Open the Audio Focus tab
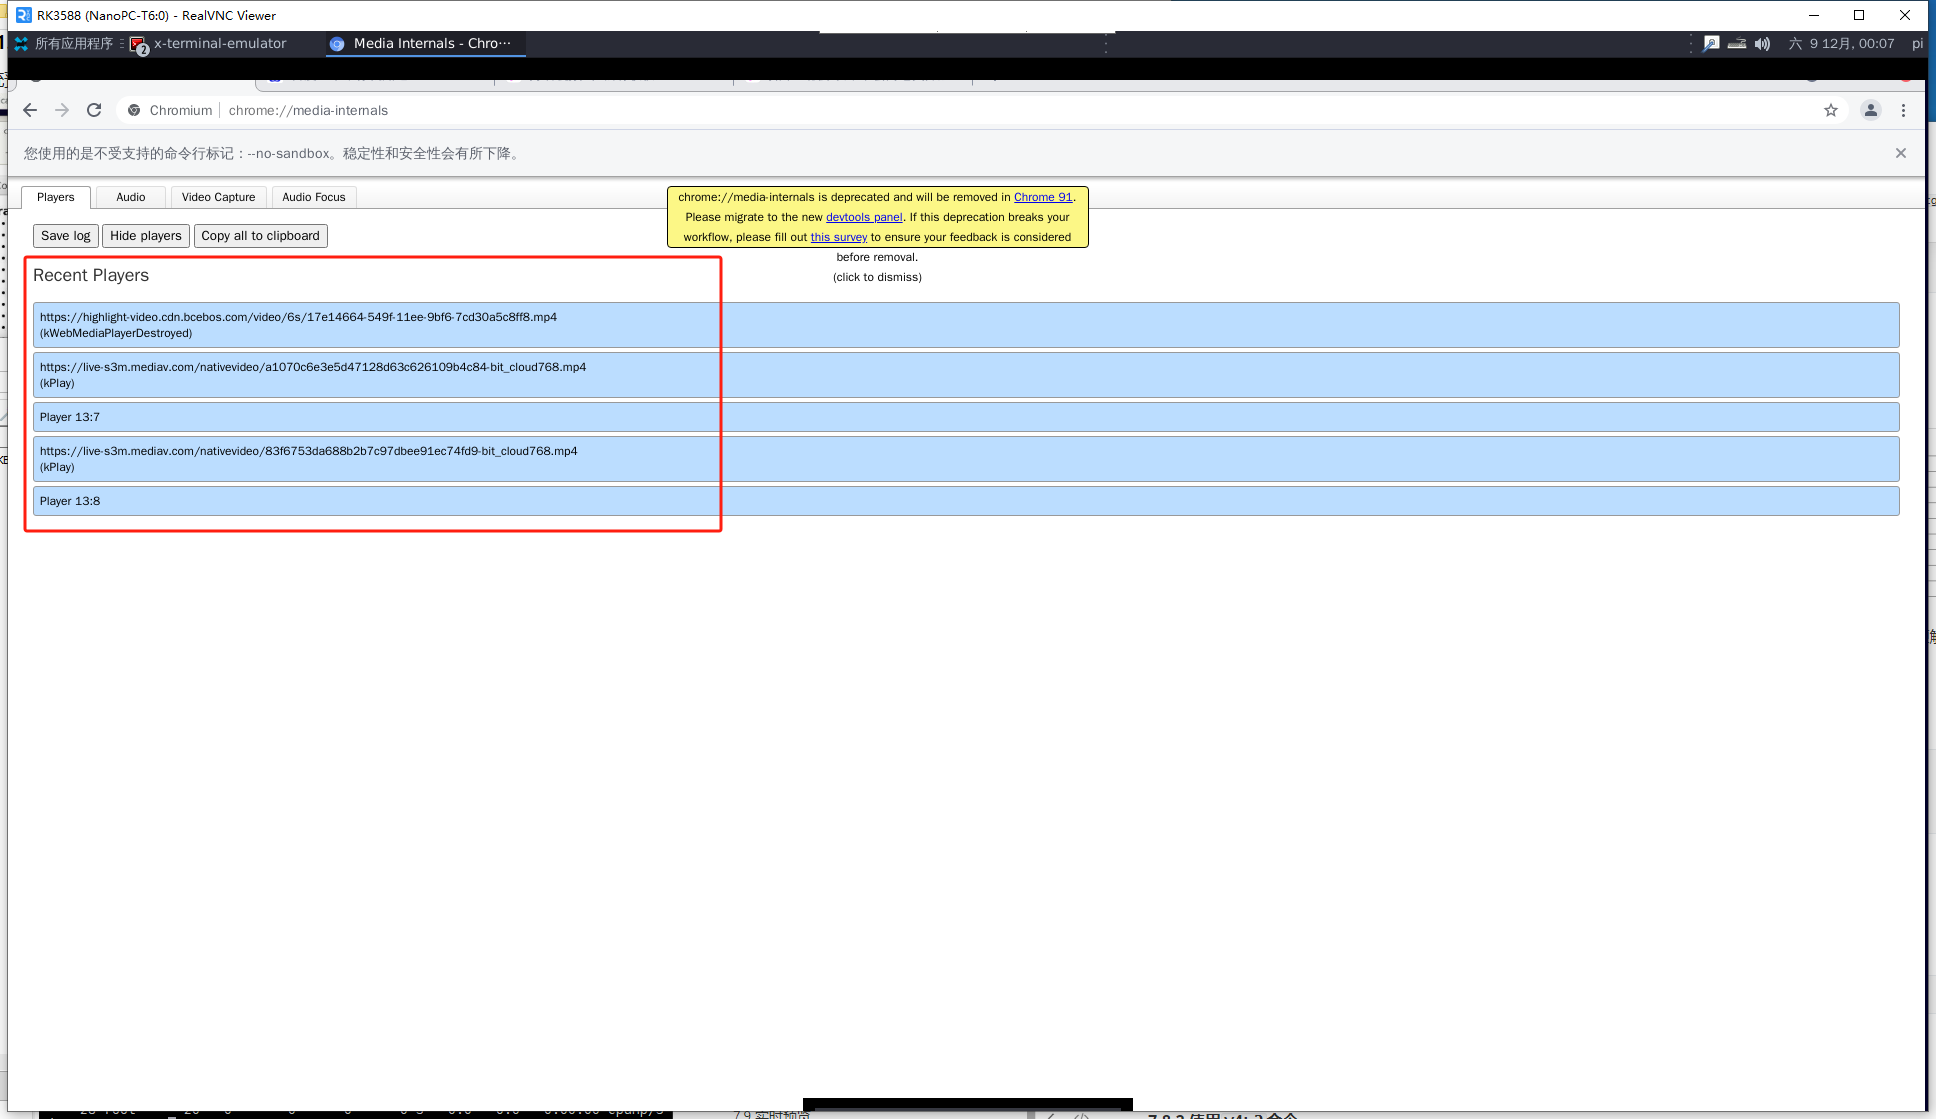 pos(313,197)
